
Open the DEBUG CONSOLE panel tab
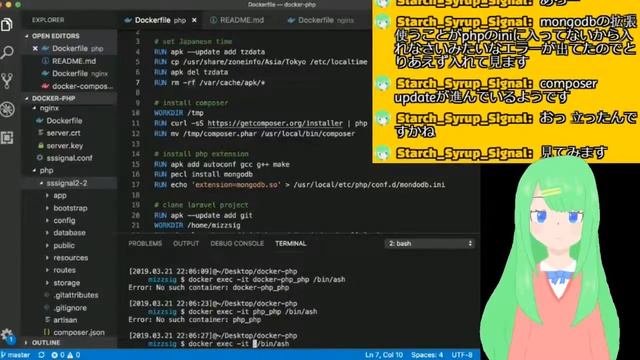(237, 244)
